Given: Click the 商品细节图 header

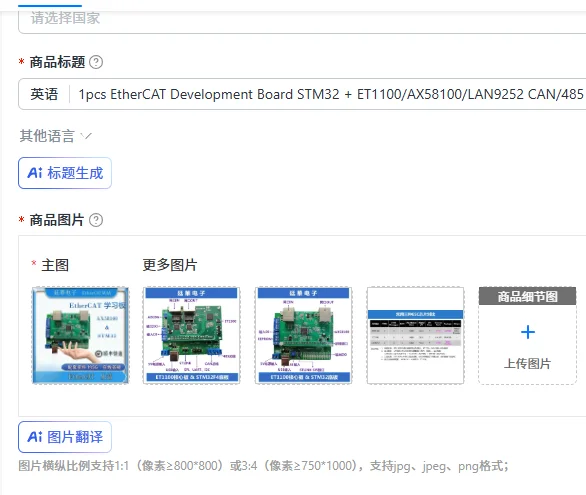Looking at the screenshot, I should (527, 296).
